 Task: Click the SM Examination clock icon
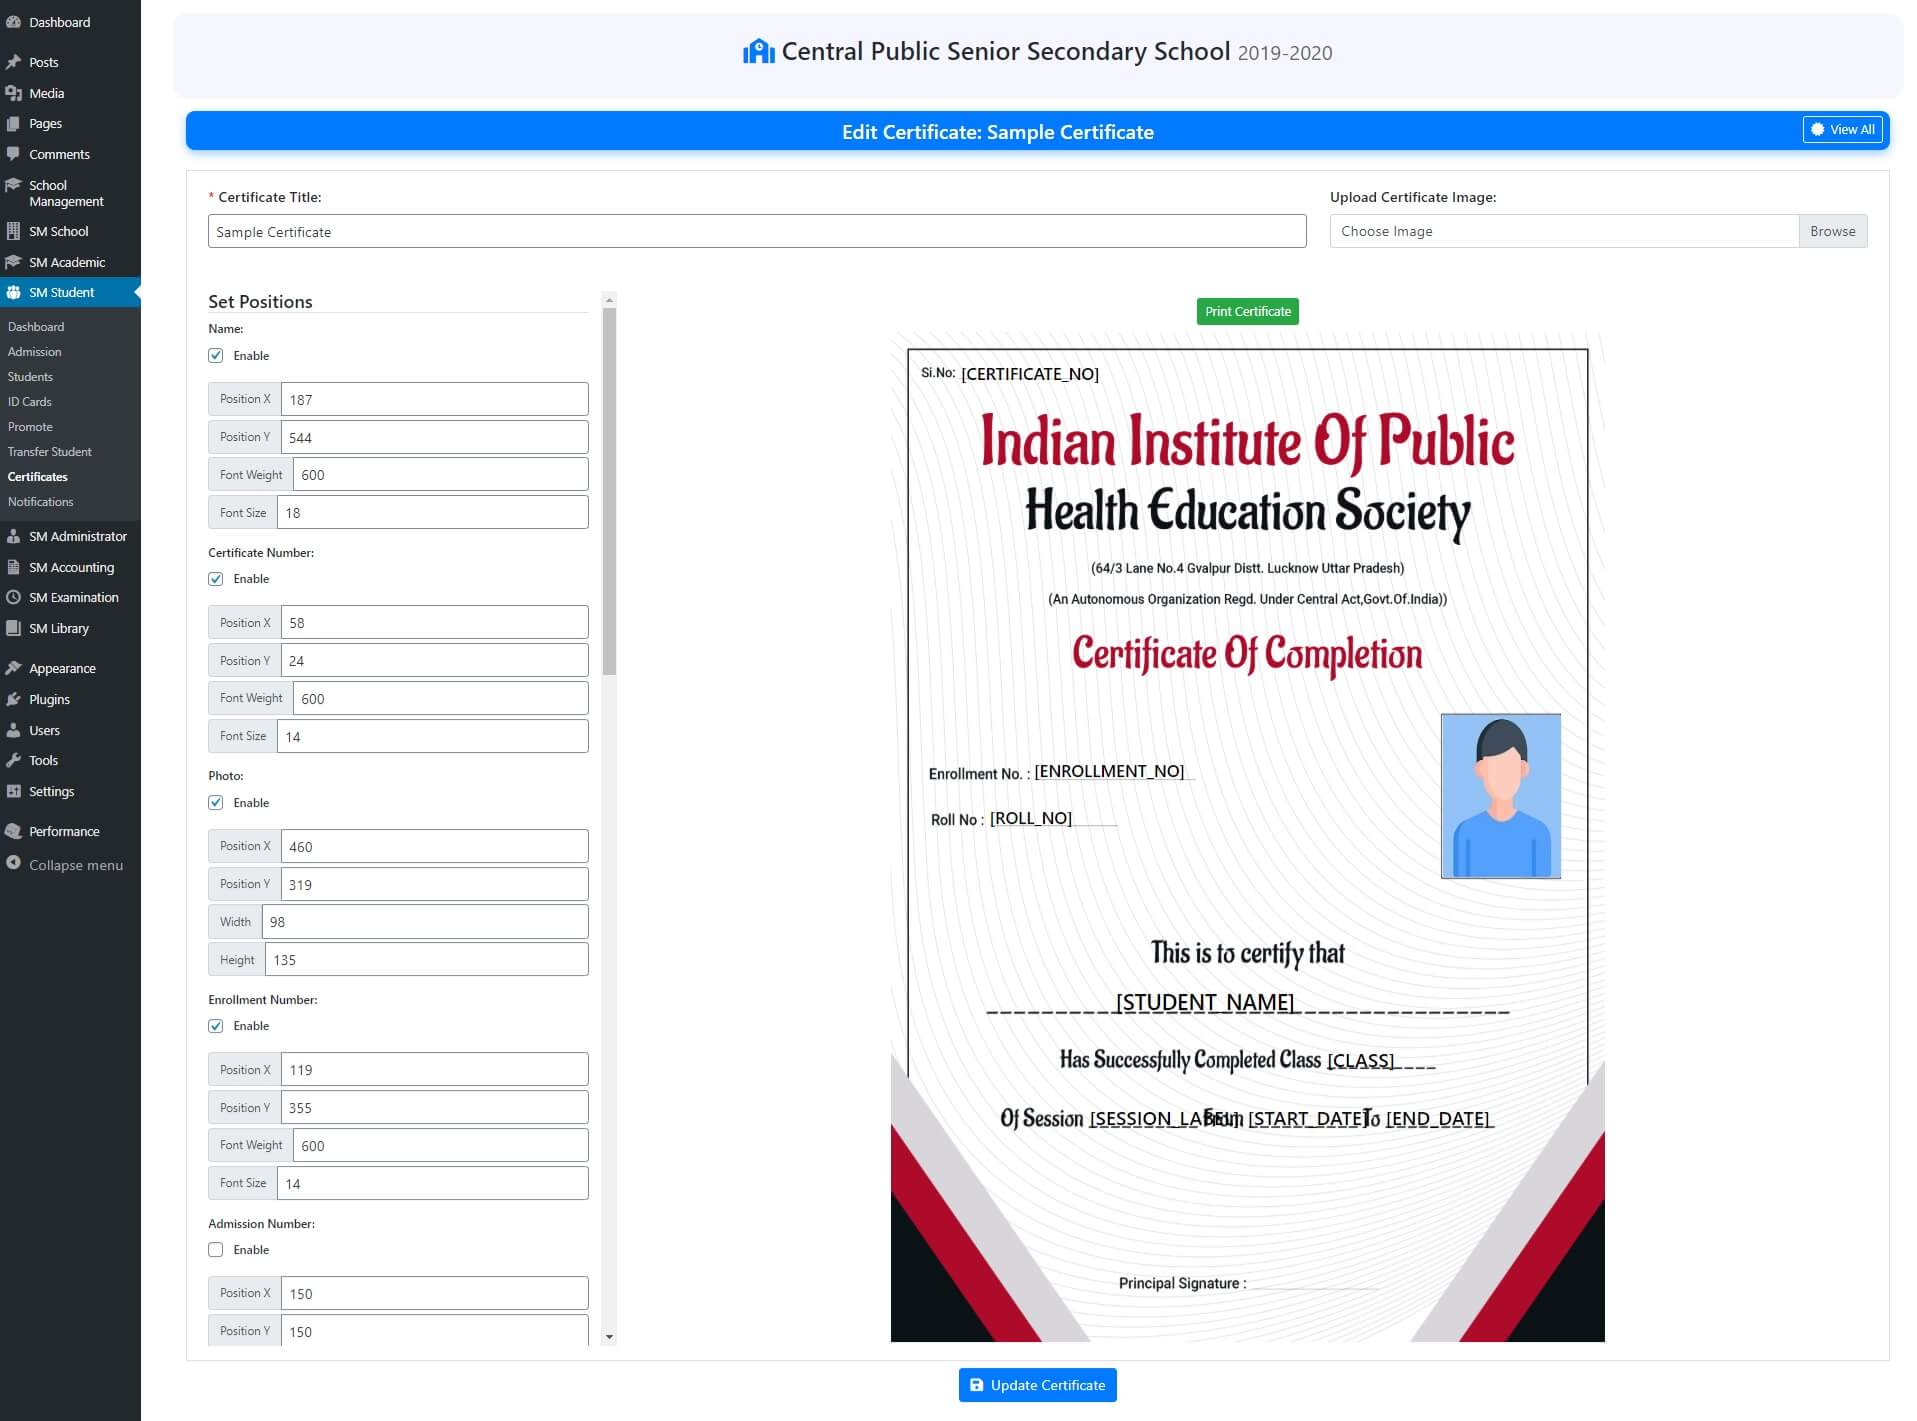pos(13,597)
